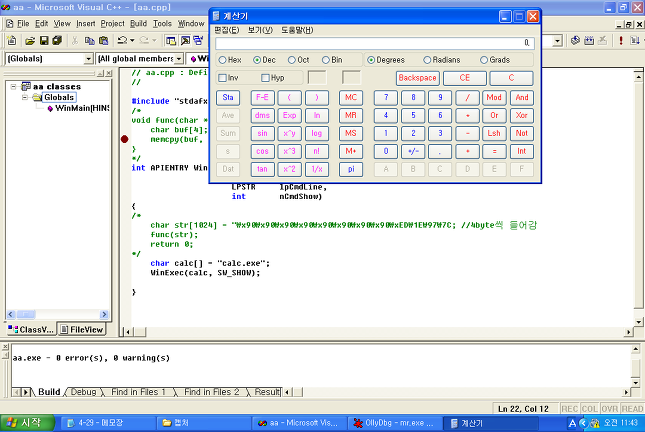Click the calculator CE button
The height and width of the screenshot is (432, 645).
pos(465,78)
